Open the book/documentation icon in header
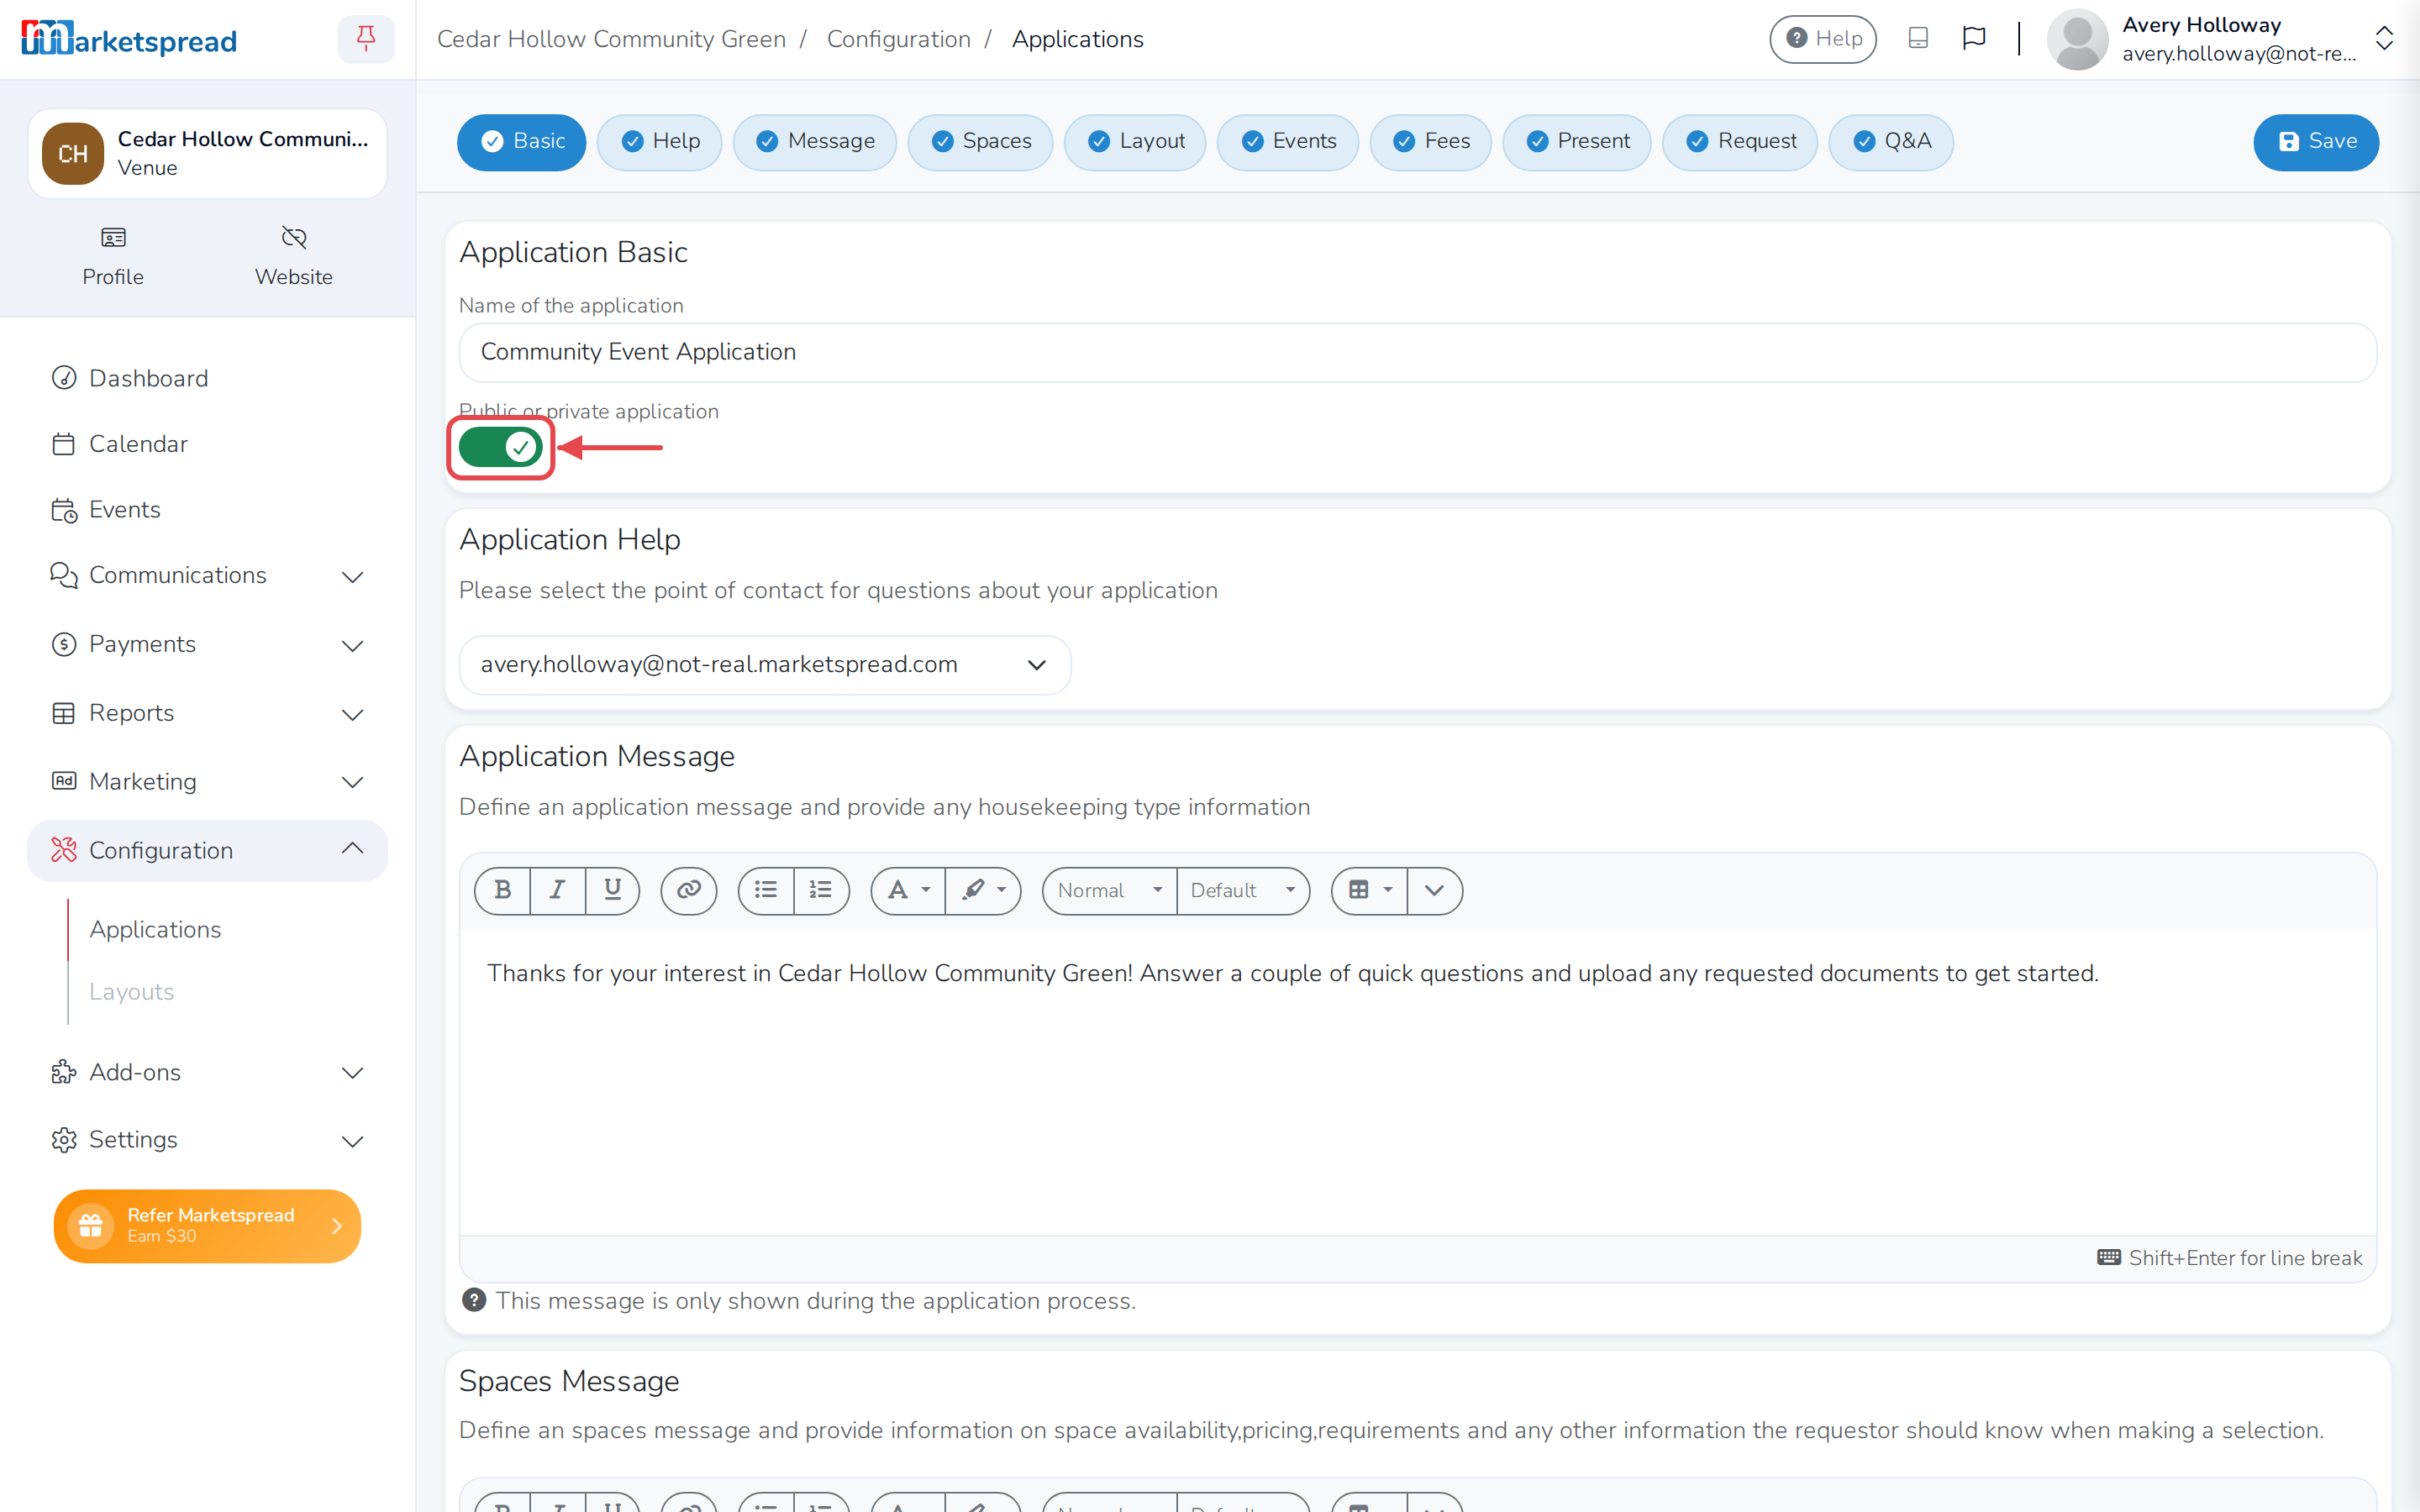The height and width of the screenshot is (1512, 2420). tap(1918, 39)
